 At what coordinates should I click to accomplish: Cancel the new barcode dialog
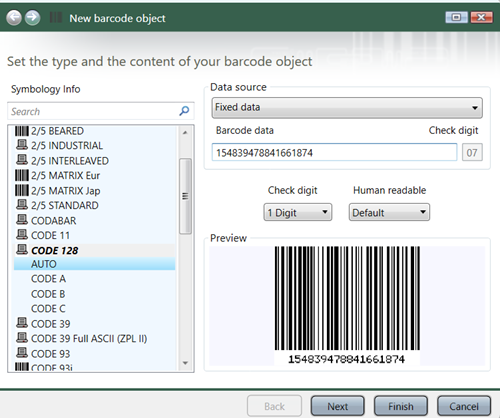tap(464, 406)
